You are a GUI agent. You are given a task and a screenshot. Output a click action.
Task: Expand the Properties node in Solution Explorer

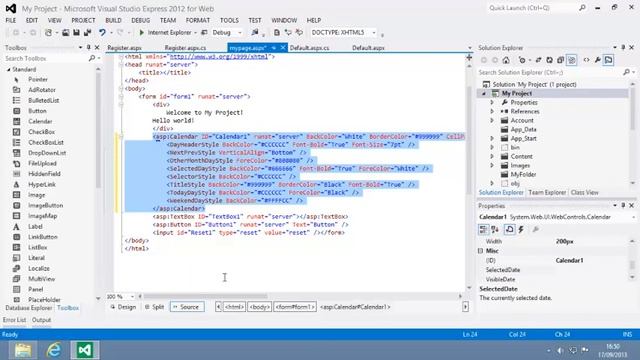tap(492, 102)
